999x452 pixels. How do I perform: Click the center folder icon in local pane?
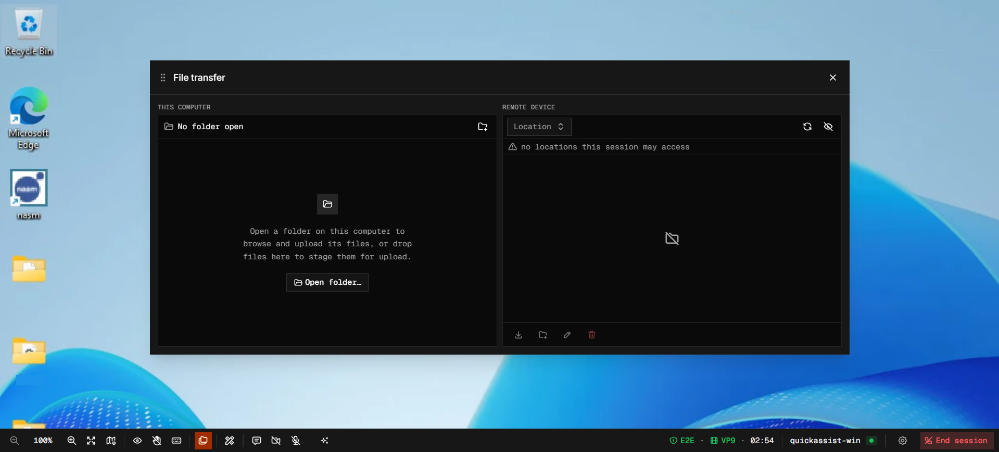[327, 204]
